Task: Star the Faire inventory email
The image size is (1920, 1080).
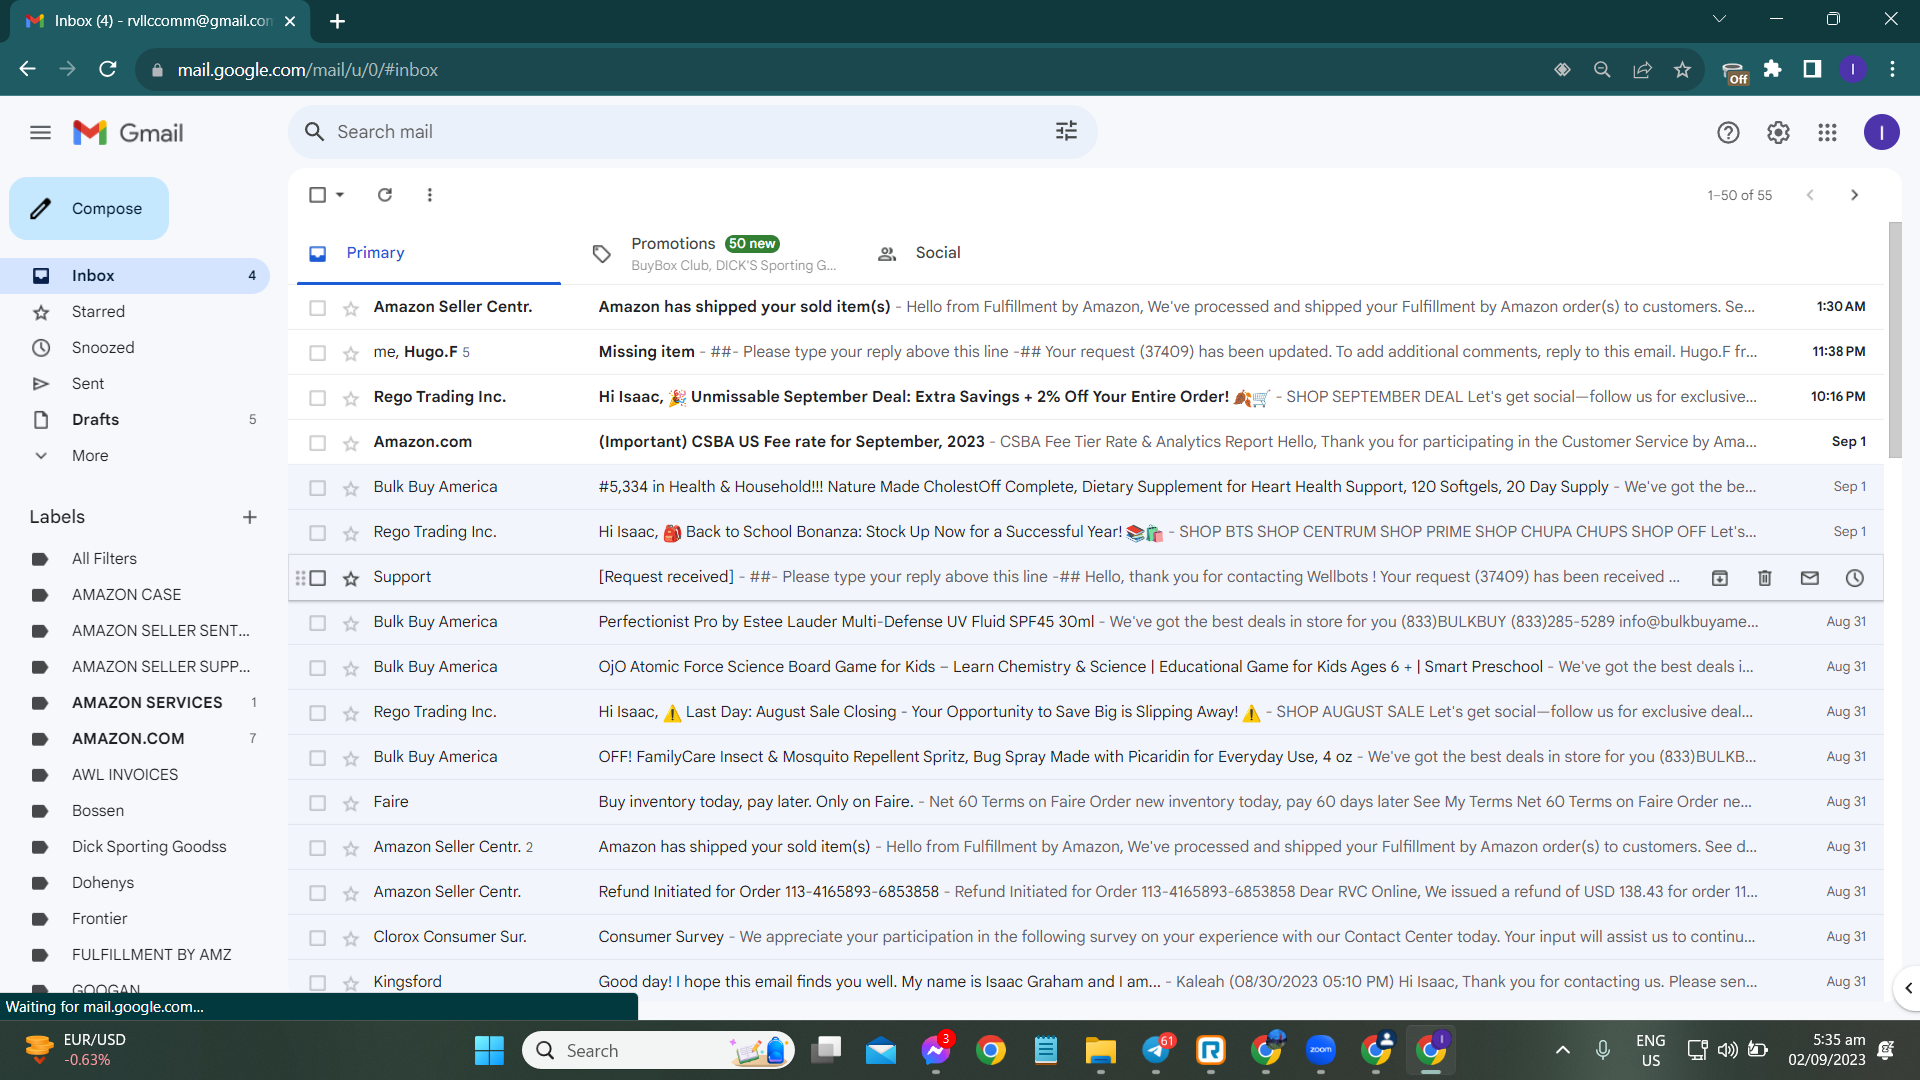Action: (351, 803)
